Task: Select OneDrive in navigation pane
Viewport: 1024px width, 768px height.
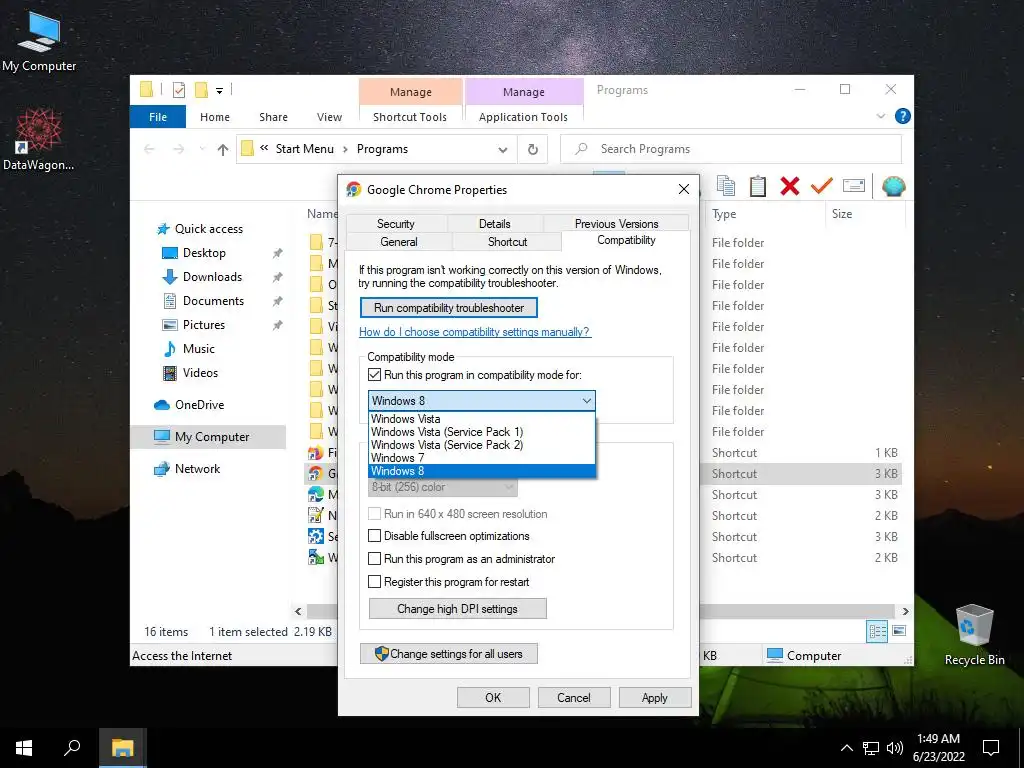Action: (199, 405)
